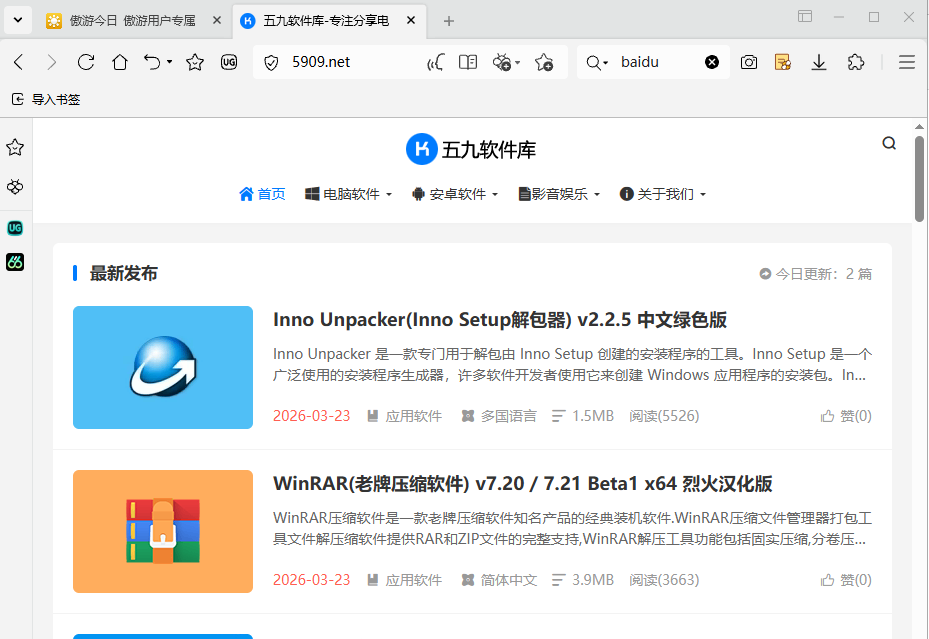Click the site search magnifier icon
The height and width of the screenshot is (639, 929).
(889, 144)
